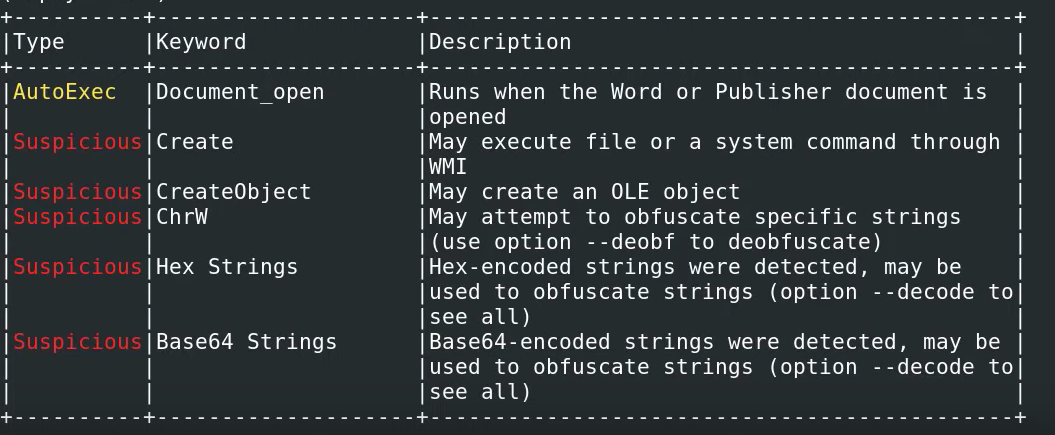Image resolution: width=1055 pixels, height=435 pixels.
Task: Click the Base64 Strings keyword
Action: click(x=246, y=342)
